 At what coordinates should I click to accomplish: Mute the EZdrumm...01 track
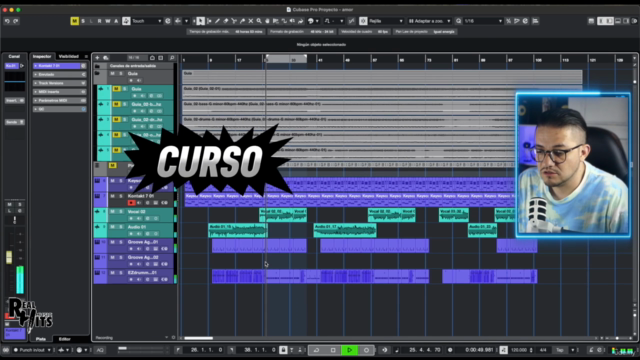[x=112, y=273]
